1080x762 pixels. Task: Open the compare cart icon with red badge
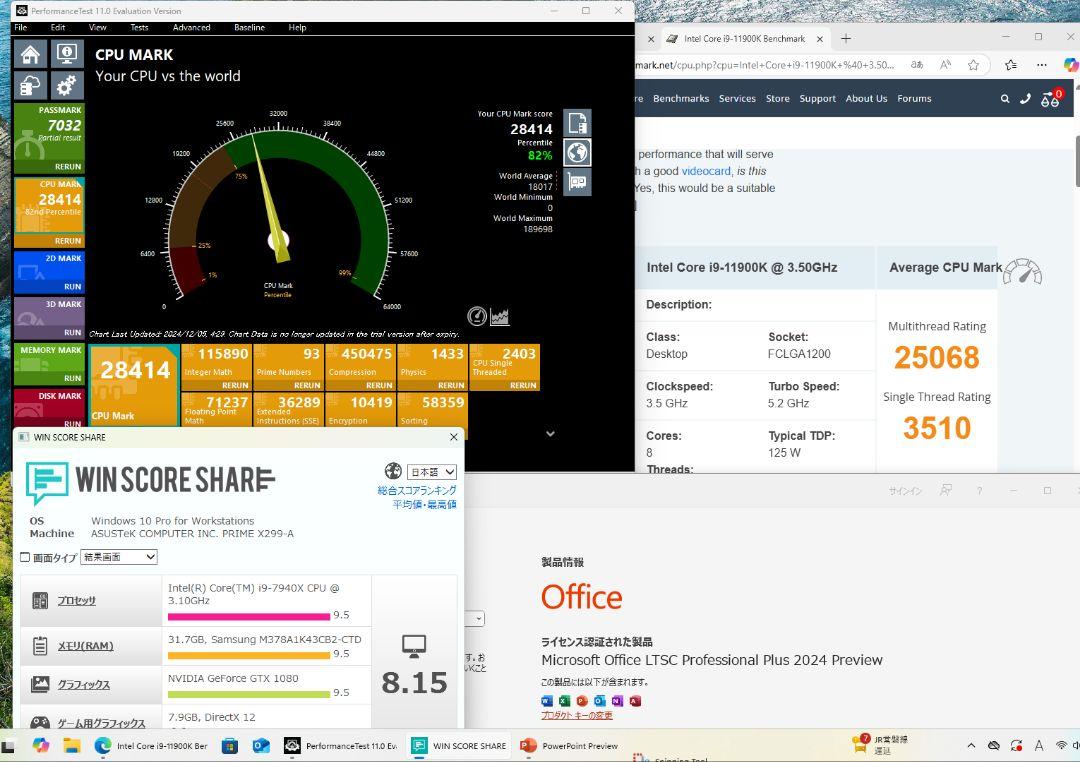[x=1051, y=99]
